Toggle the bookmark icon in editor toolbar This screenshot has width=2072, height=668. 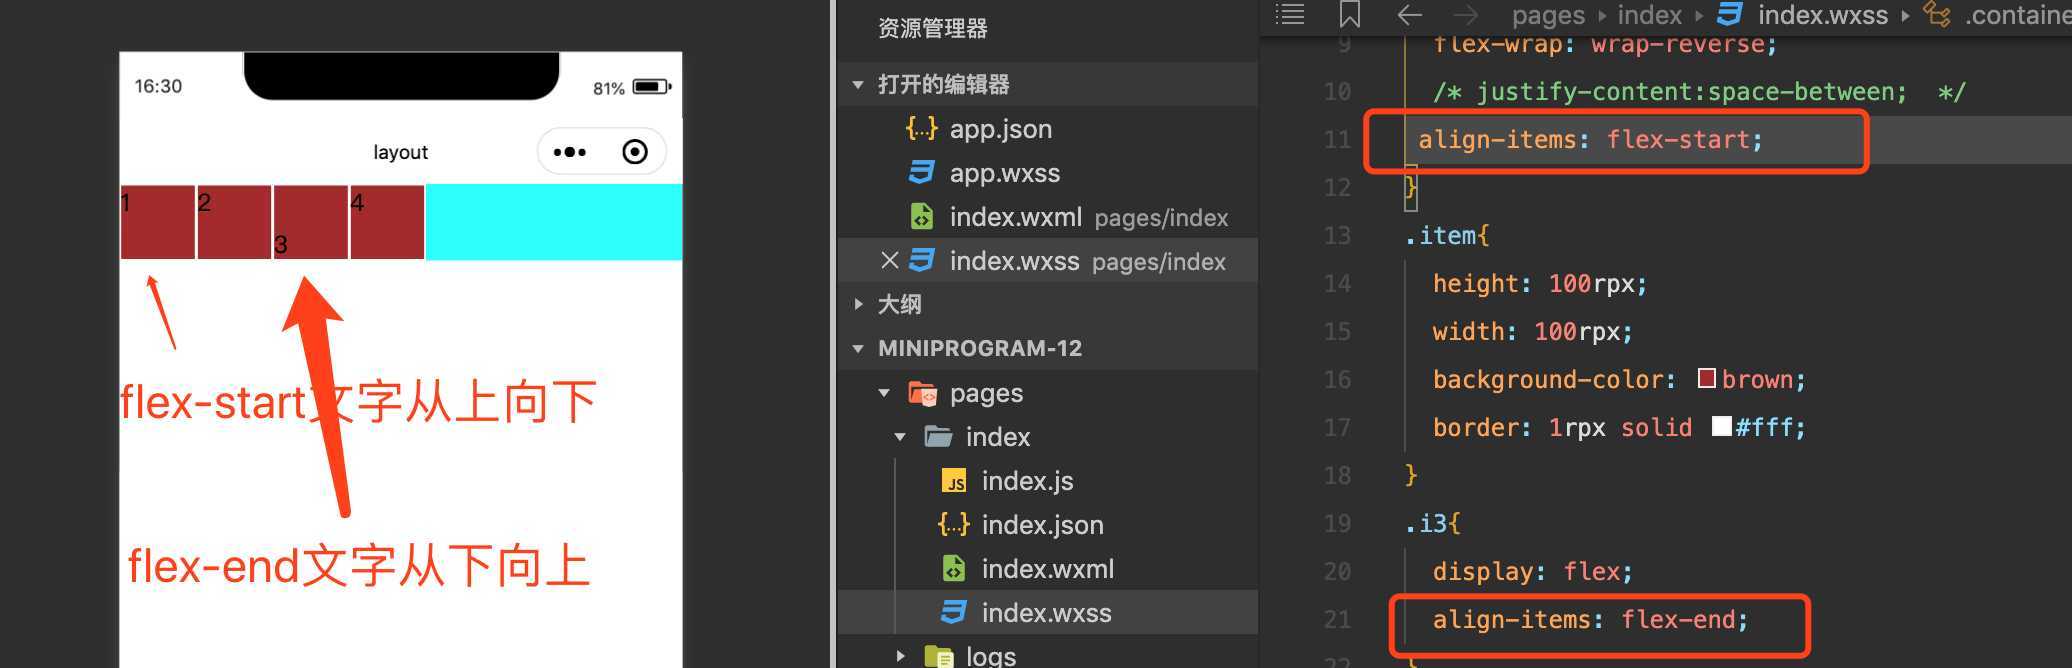(x=1350, y=14)
